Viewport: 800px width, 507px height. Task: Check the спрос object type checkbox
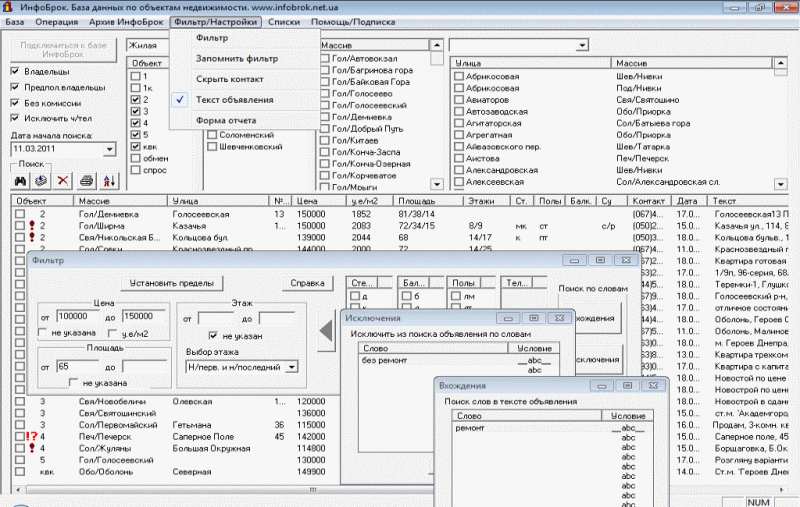(x=135, y=170)
